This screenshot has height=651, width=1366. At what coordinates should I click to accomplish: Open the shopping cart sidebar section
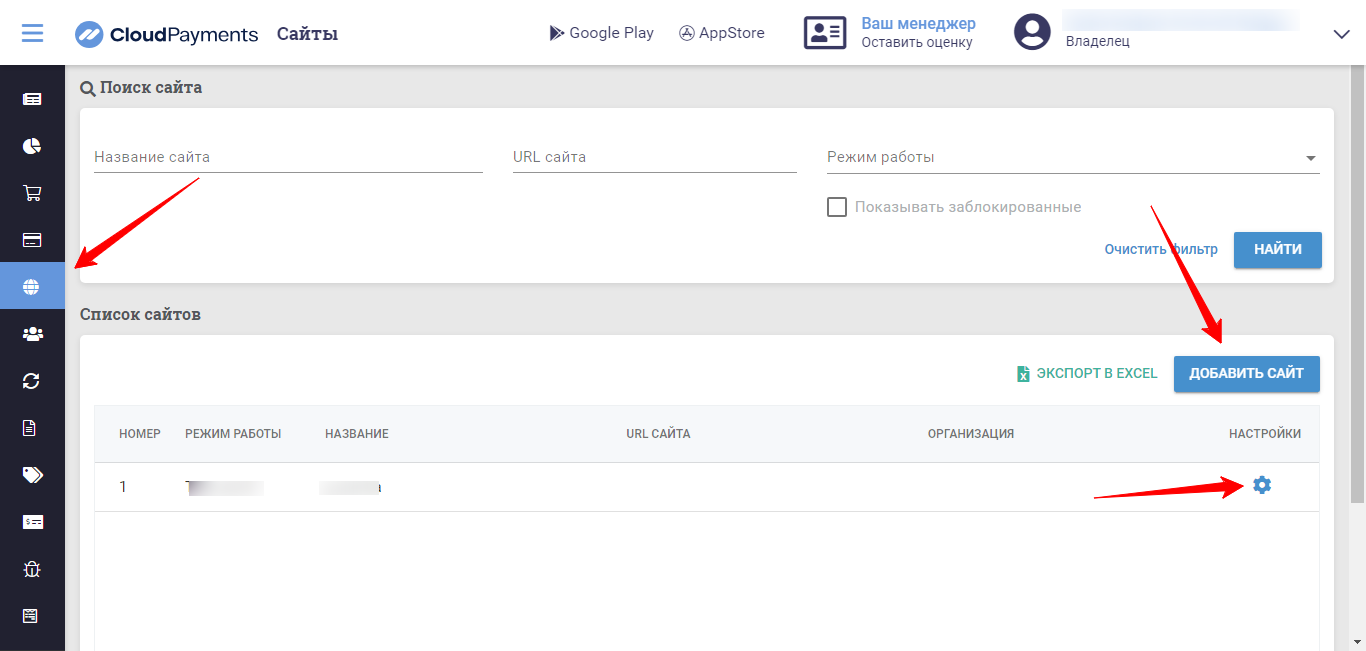click(x=32, y=193)
